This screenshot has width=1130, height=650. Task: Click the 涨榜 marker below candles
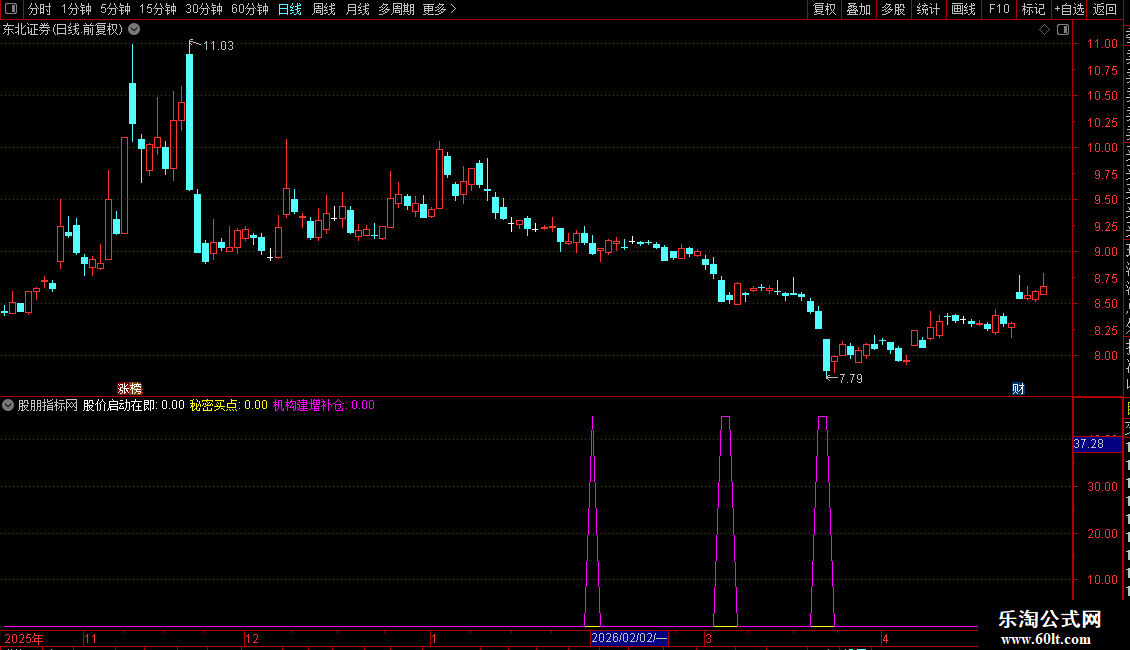tap(130, 388)
